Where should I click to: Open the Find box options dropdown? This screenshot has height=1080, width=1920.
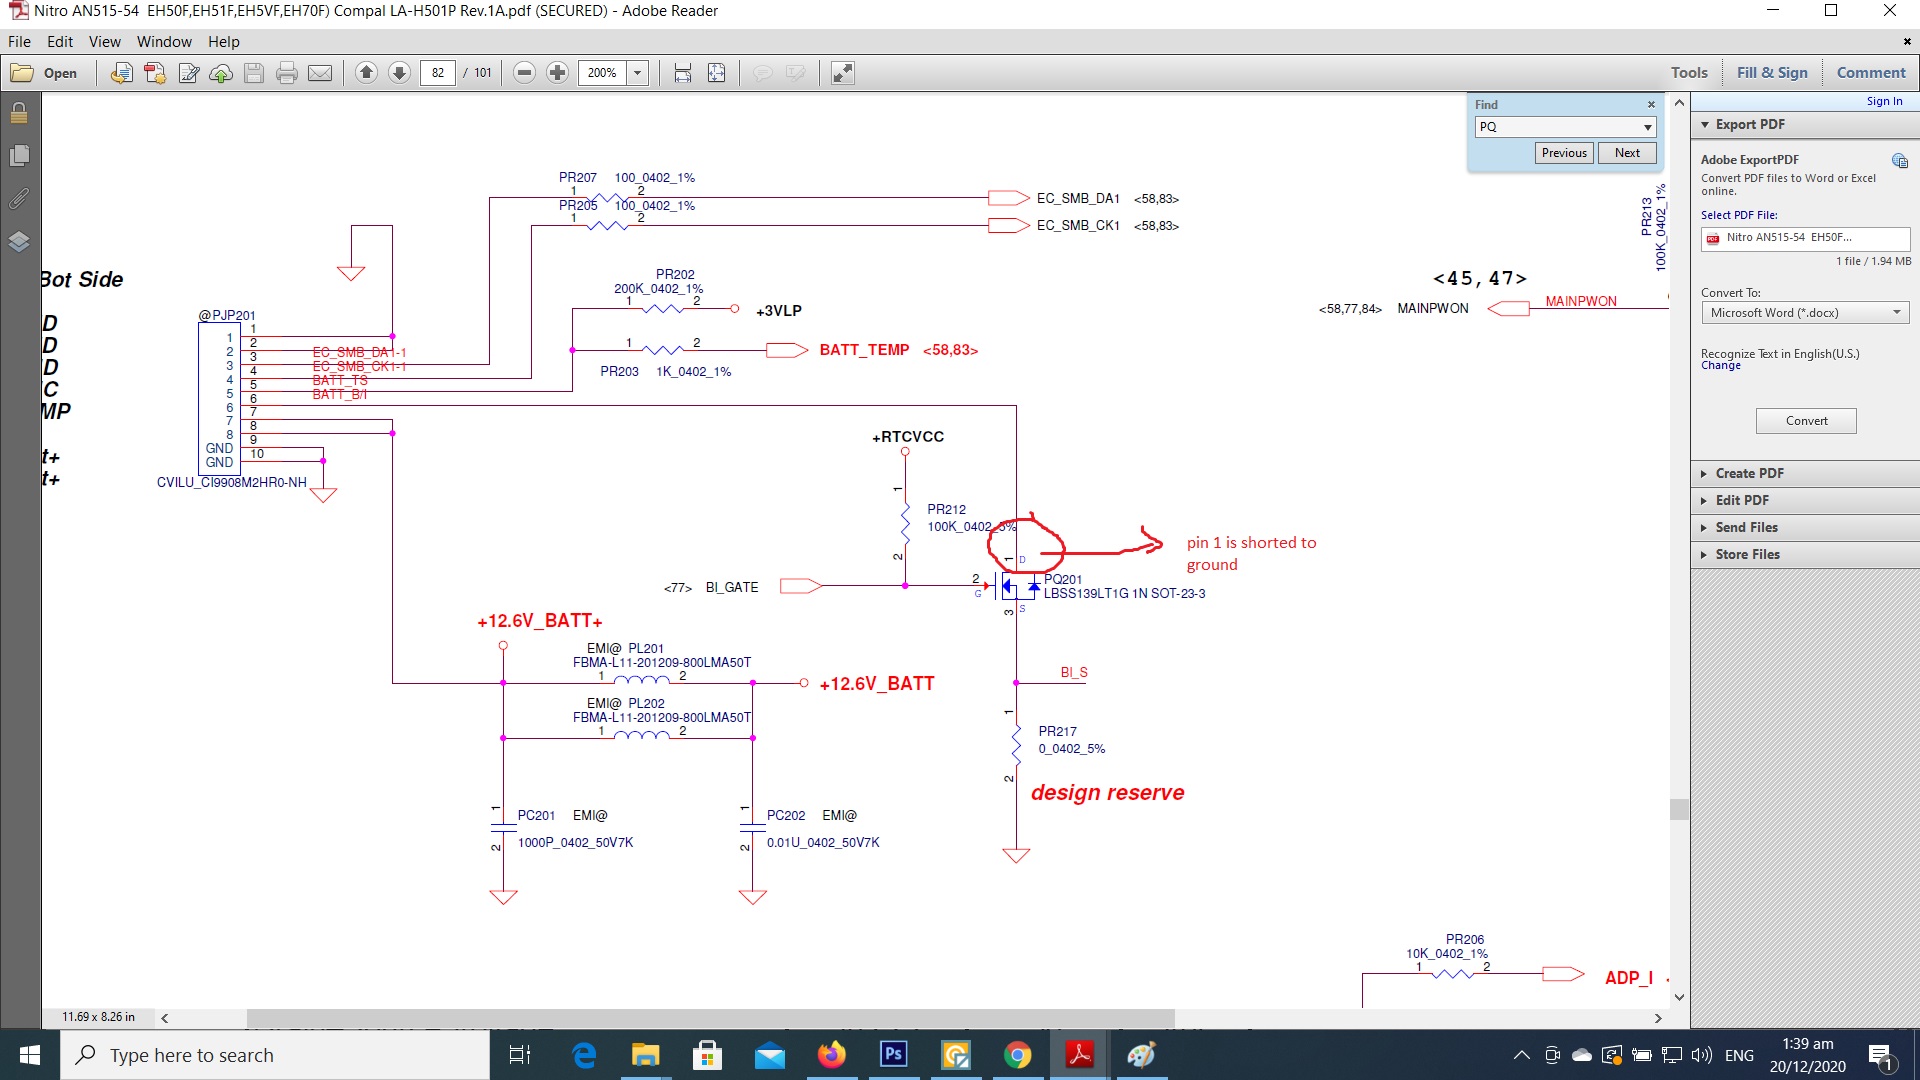click(1647, 127)
